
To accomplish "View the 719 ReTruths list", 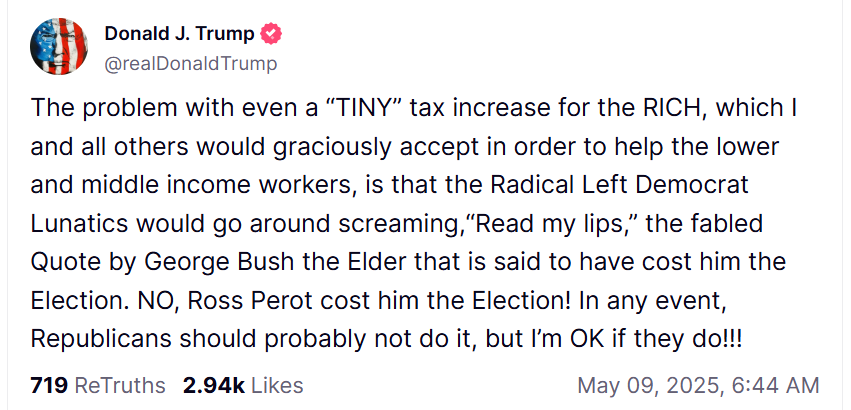I will point(98,386).
